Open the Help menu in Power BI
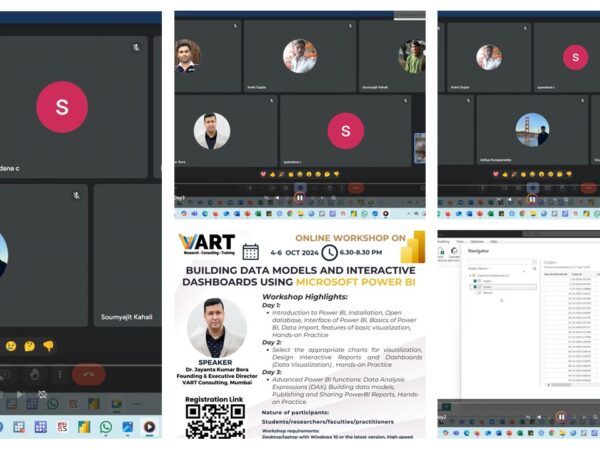600x450 pixels. pyautogui.click(x=494, y=241)
